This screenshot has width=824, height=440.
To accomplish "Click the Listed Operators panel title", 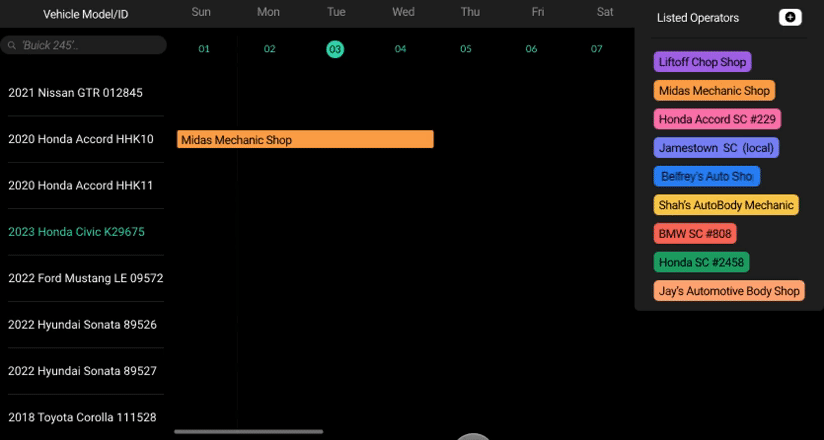I will (698, 18).
